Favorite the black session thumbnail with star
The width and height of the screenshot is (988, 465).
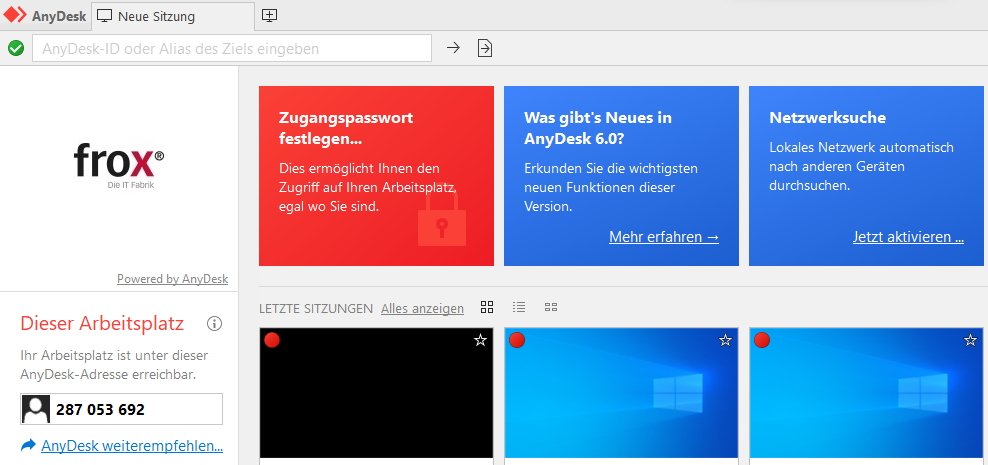pyautogui.click(x=480, y=341)
